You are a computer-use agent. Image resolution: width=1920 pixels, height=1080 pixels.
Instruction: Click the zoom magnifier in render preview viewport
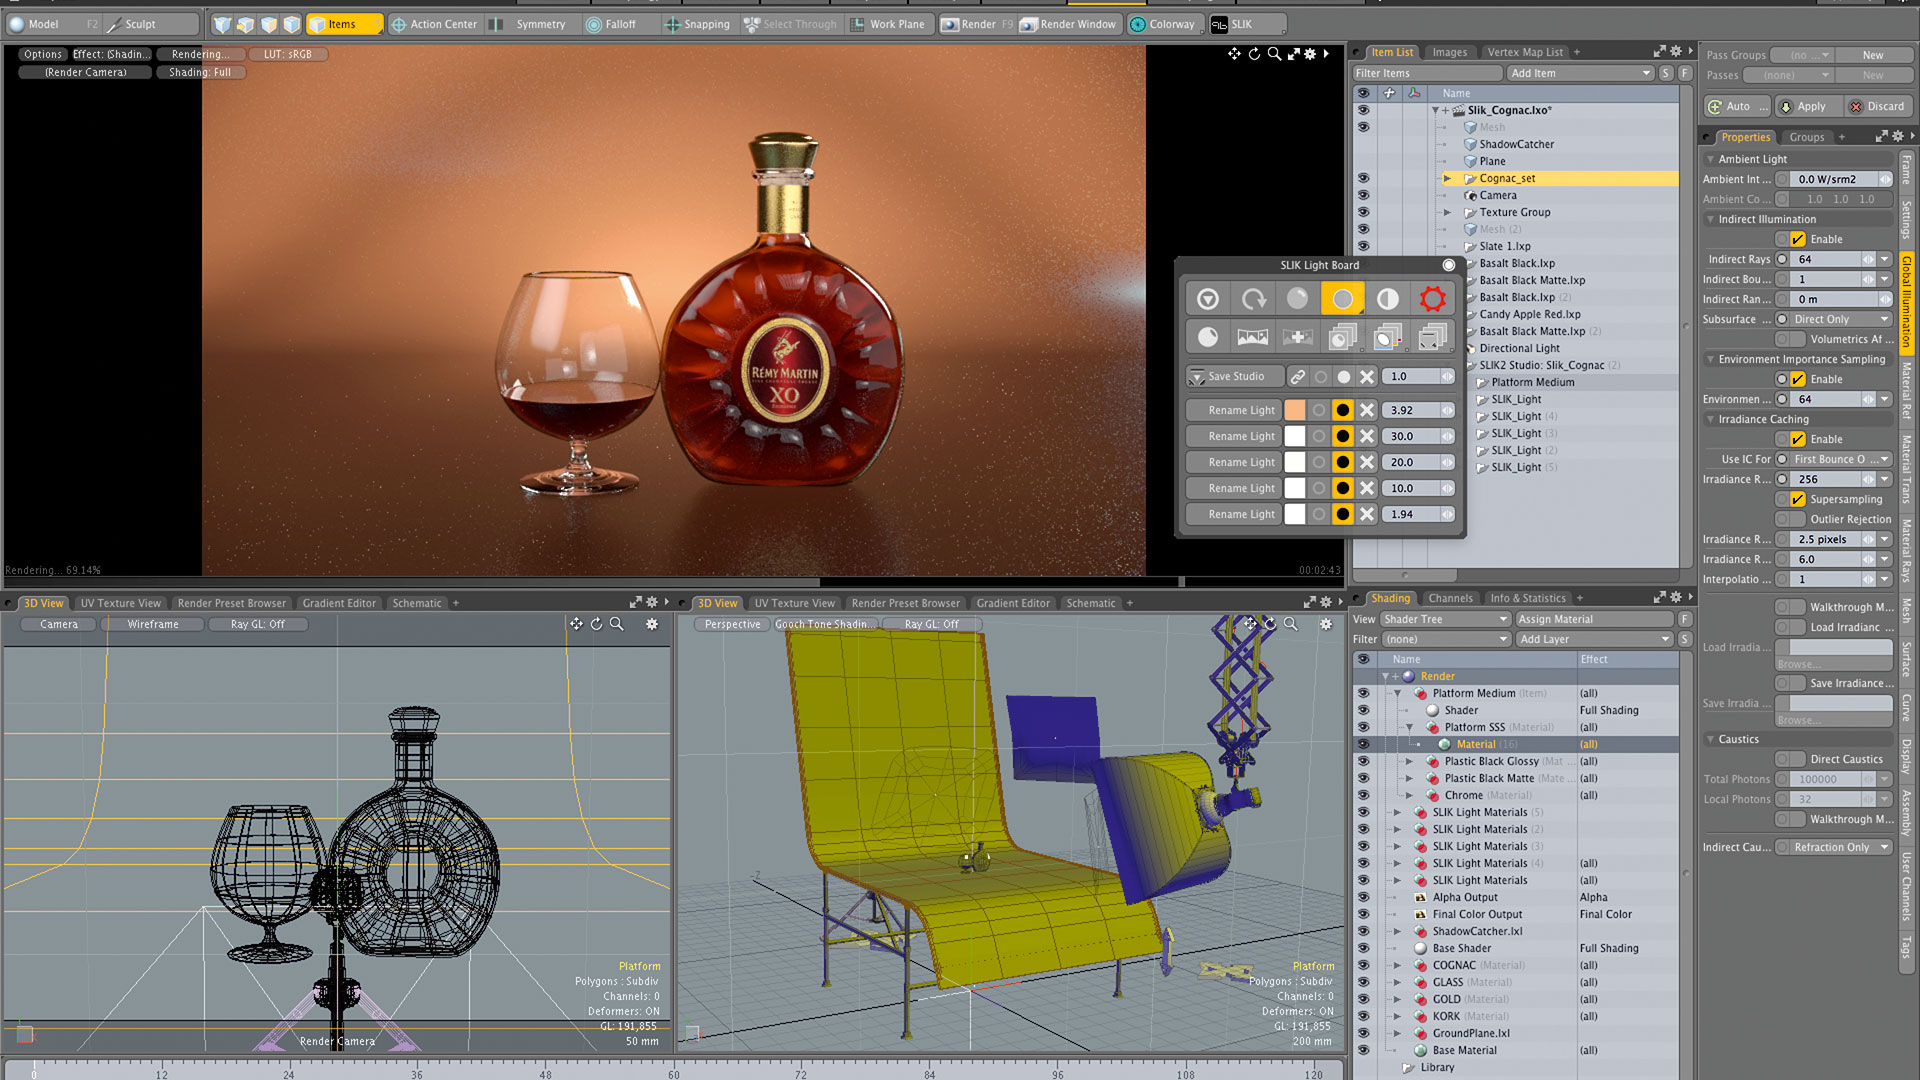1274,54
